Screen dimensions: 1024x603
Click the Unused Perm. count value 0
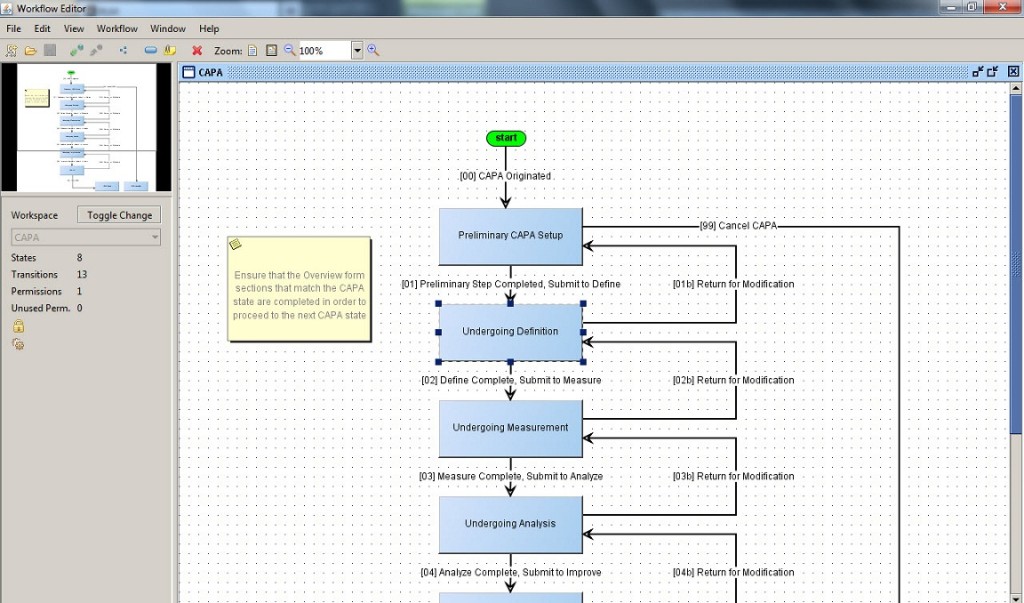[80, 308]
